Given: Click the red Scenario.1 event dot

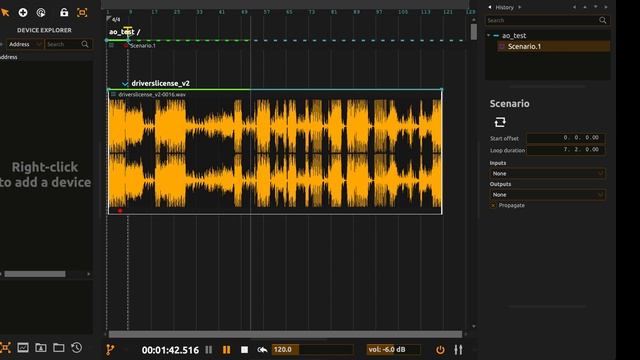Looking at the screenshot, I should coord(126,46).
